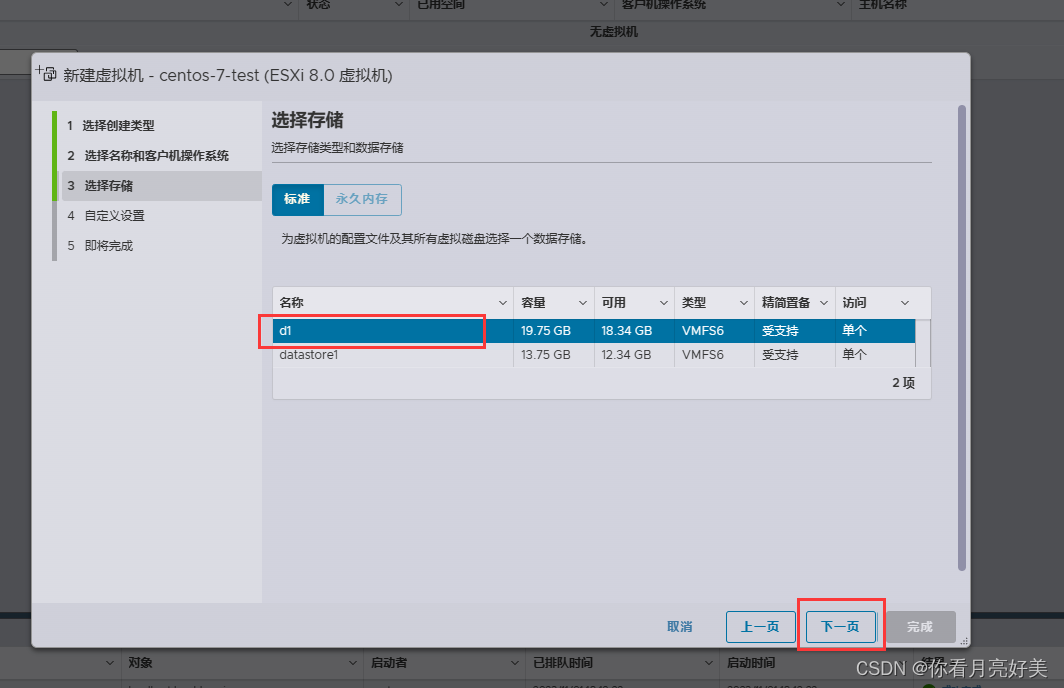
Task: Open the 名称 column dropdown arrow
Action: 503,303
